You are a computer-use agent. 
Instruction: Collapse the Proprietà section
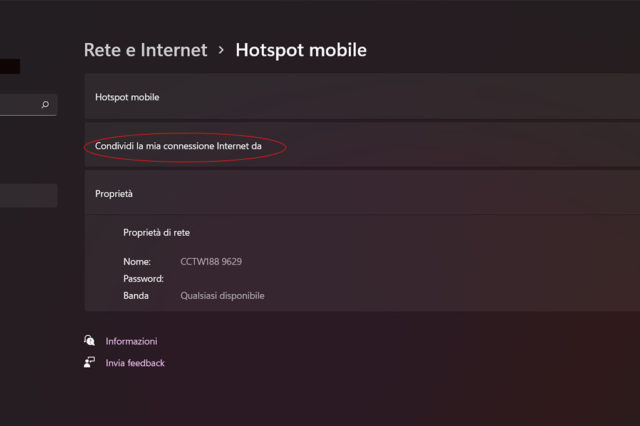tap(360, 193)
